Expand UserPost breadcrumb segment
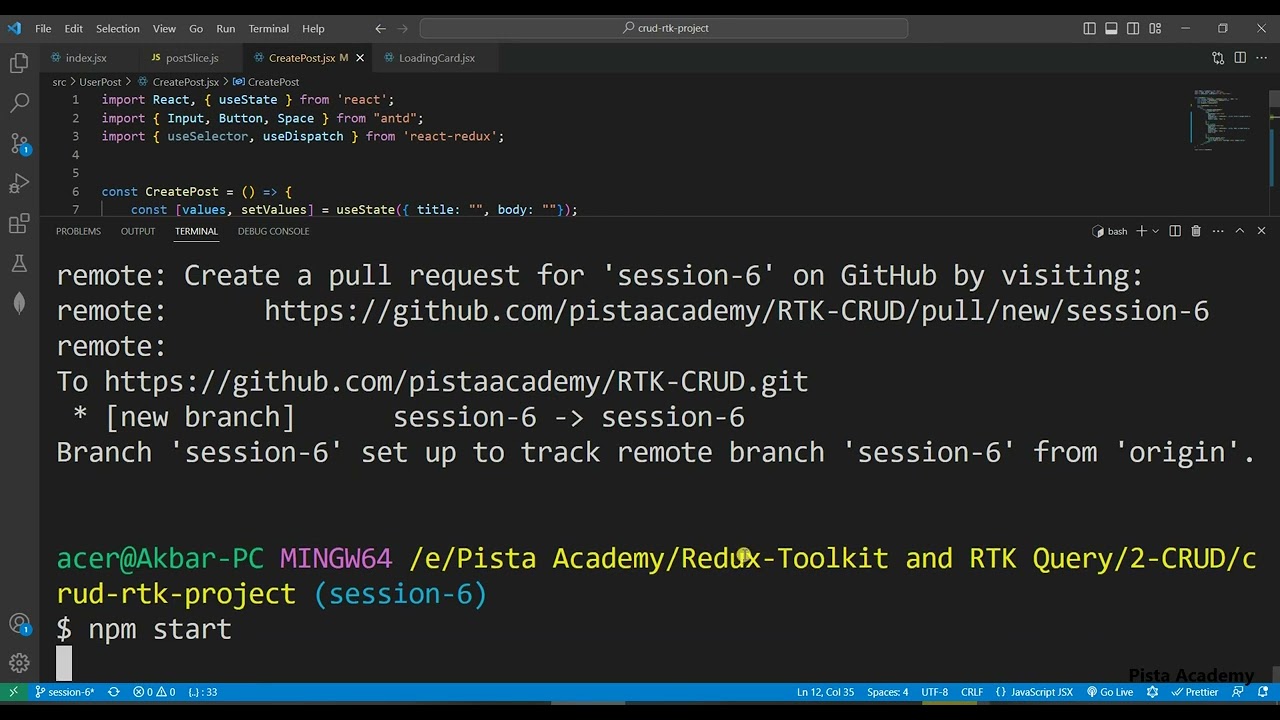This screenshot has width=1280, height=720. click(x=100, y=82)
